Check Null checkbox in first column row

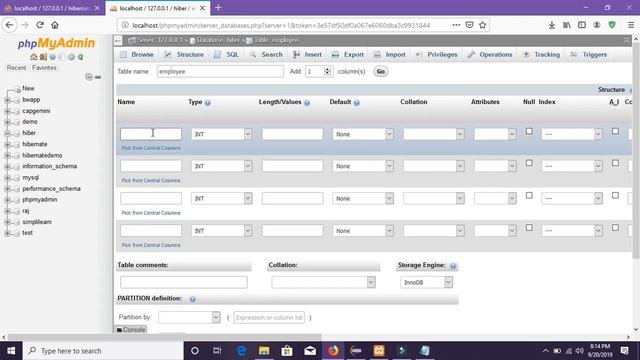(x=529, y=131)
